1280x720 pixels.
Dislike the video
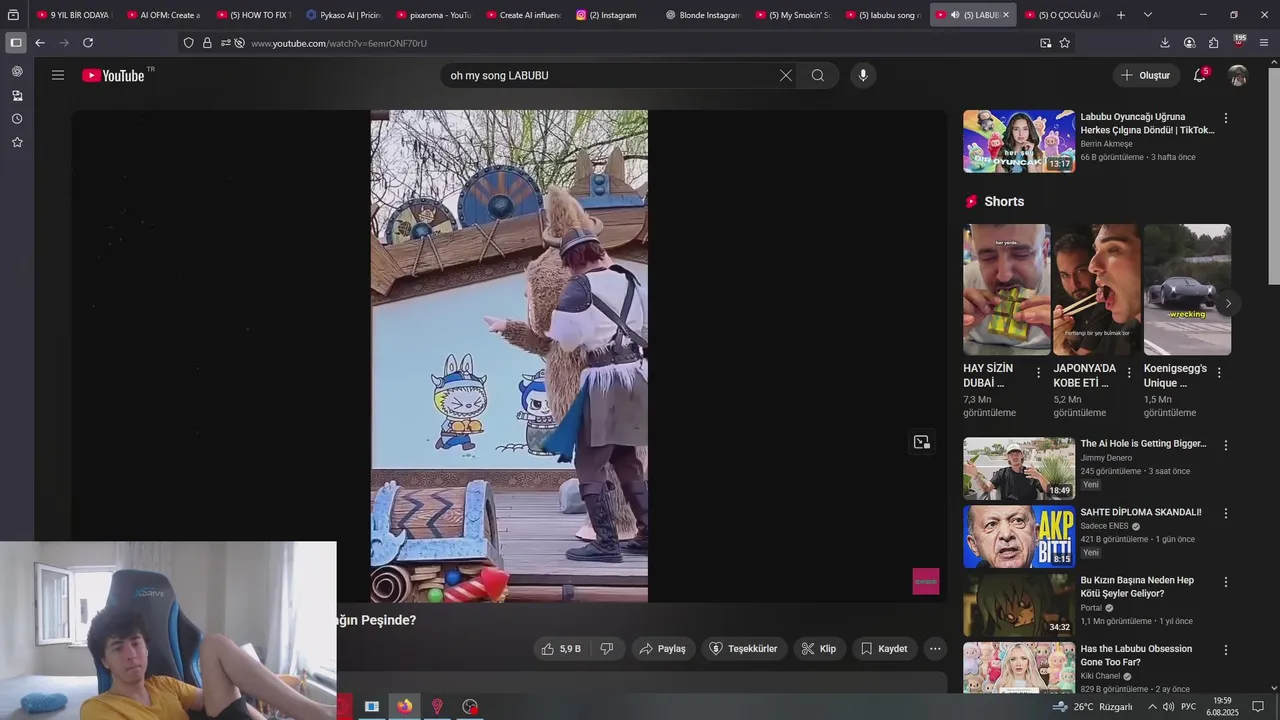click(x=607, y=649)
